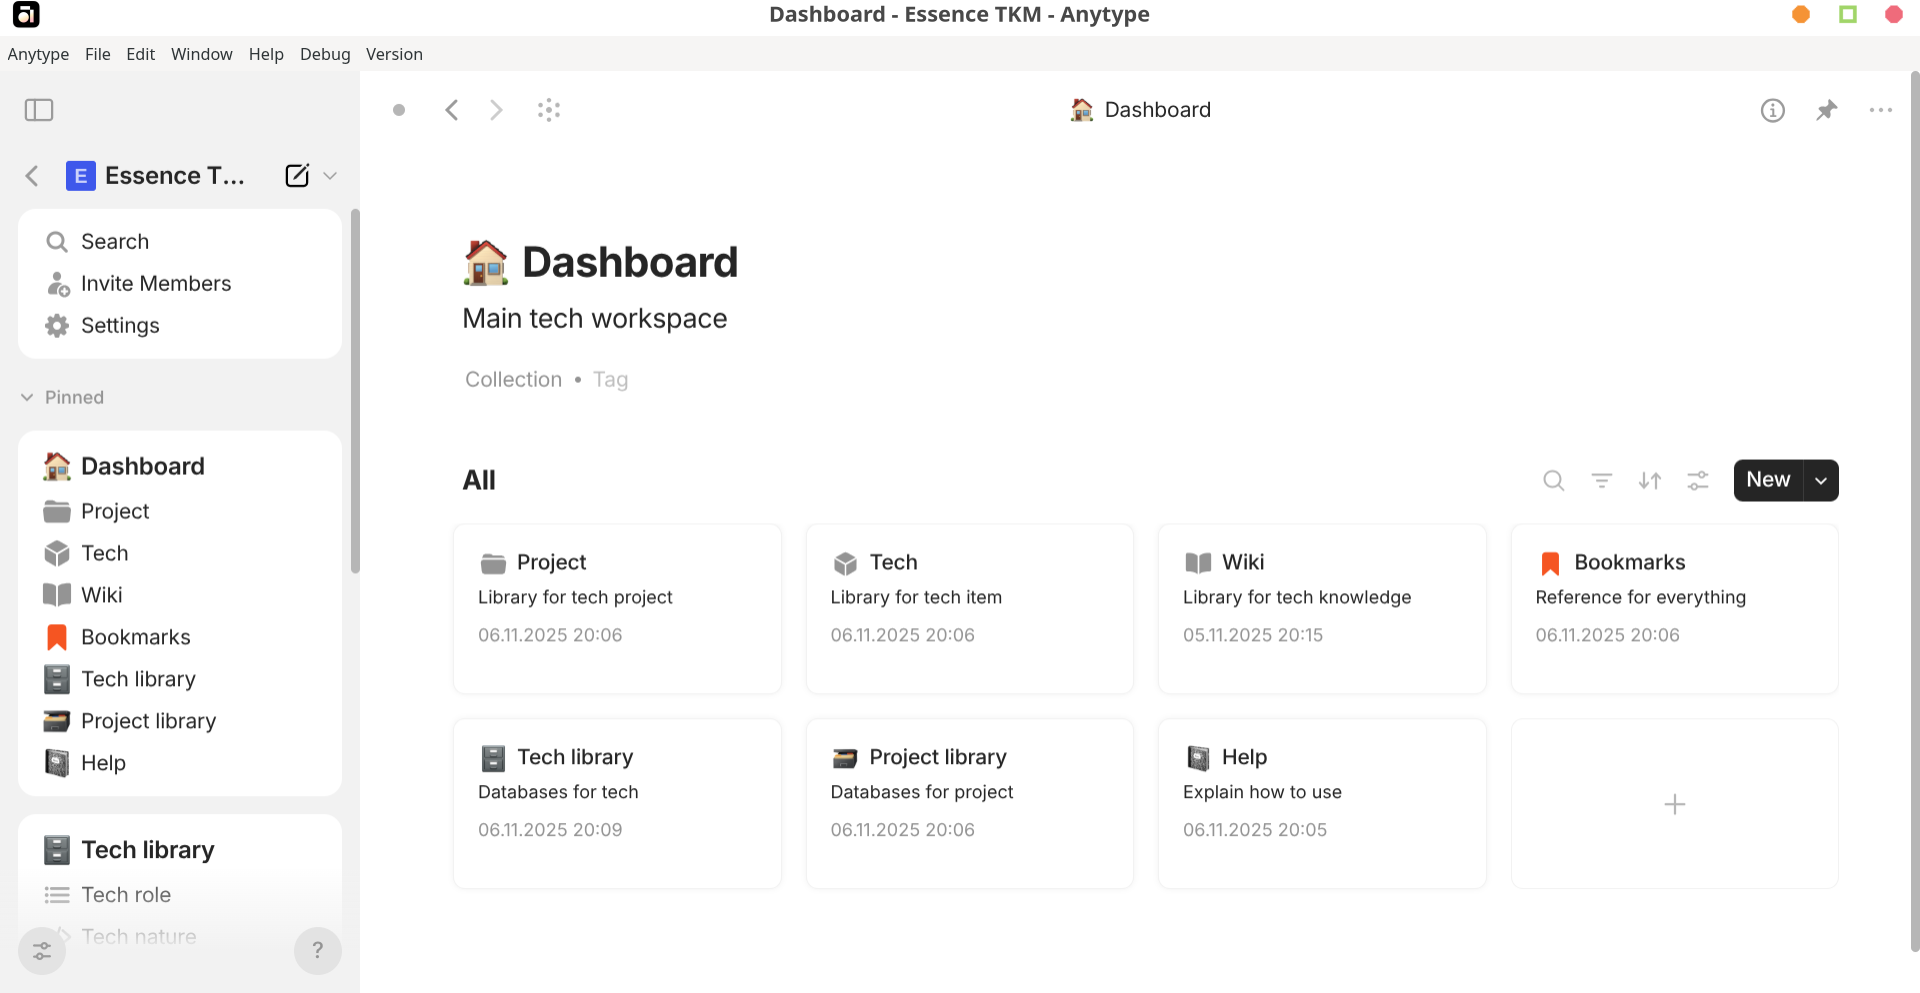
Task: Click the widget settings button at sidebar bottom
Action: (42, 951)
